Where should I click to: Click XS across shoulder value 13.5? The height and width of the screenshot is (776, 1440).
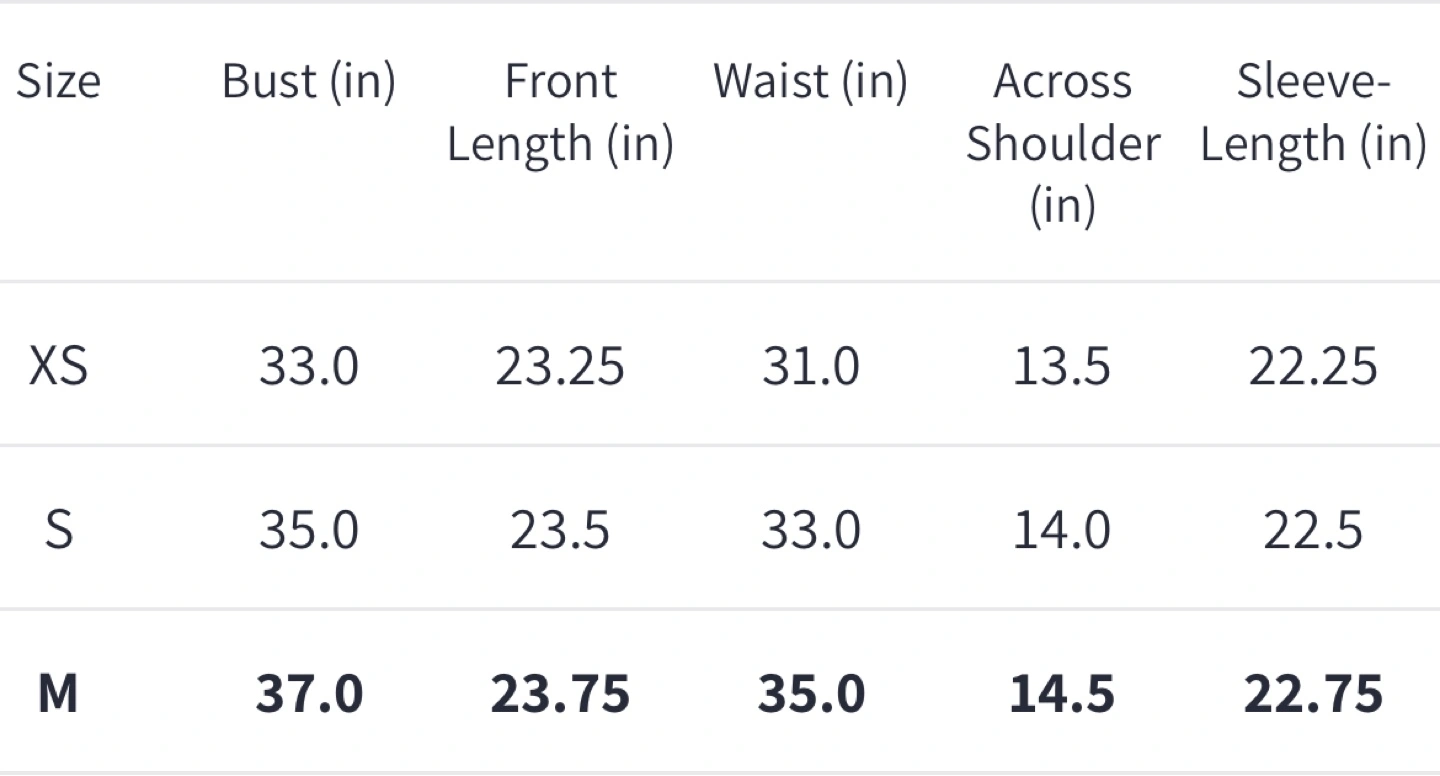pos(1062,366)
